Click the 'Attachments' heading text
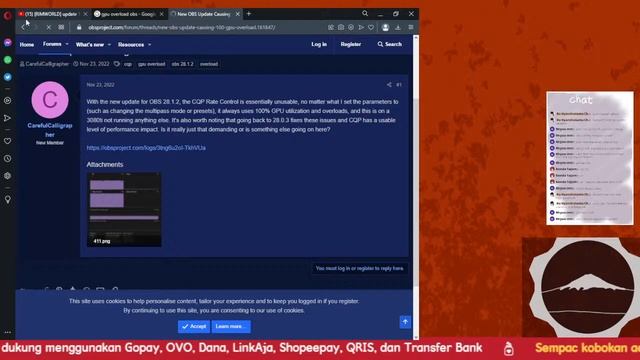Viewport: 640px width, 360px height. (x=104, y=164)
